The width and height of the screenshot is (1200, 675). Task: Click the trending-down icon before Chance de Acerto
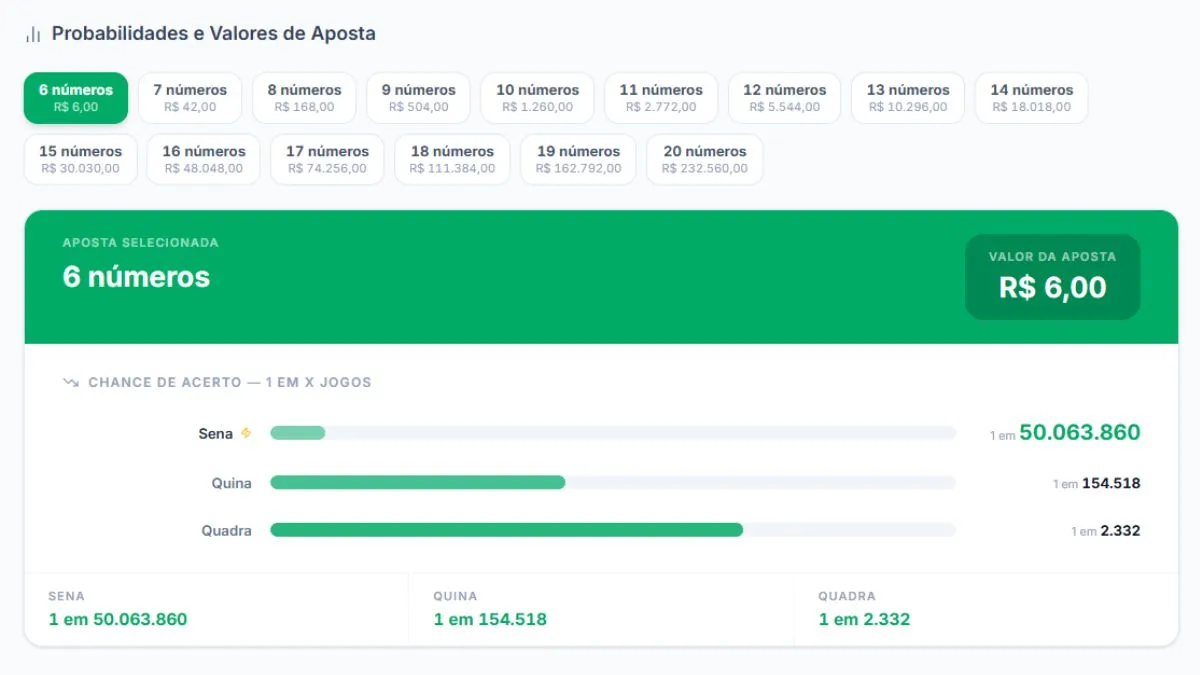tap(70, 382)
